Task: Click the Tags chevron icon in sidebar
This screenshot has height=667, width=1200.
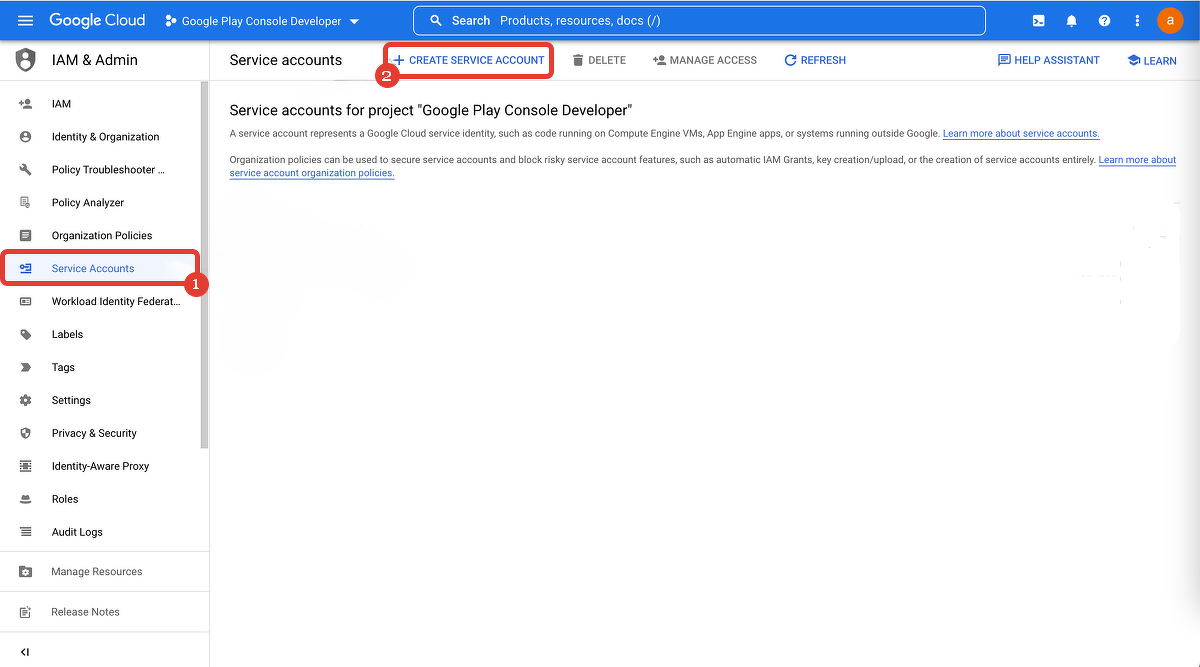Action: [26, 368]
